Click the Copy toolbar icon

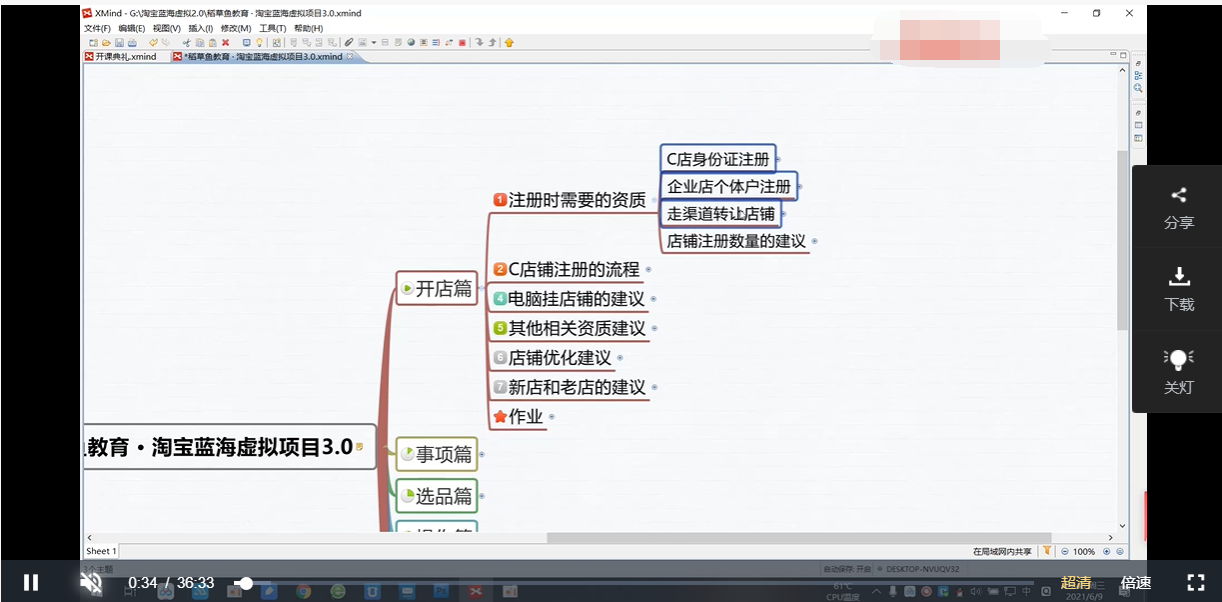pos(200,43)
